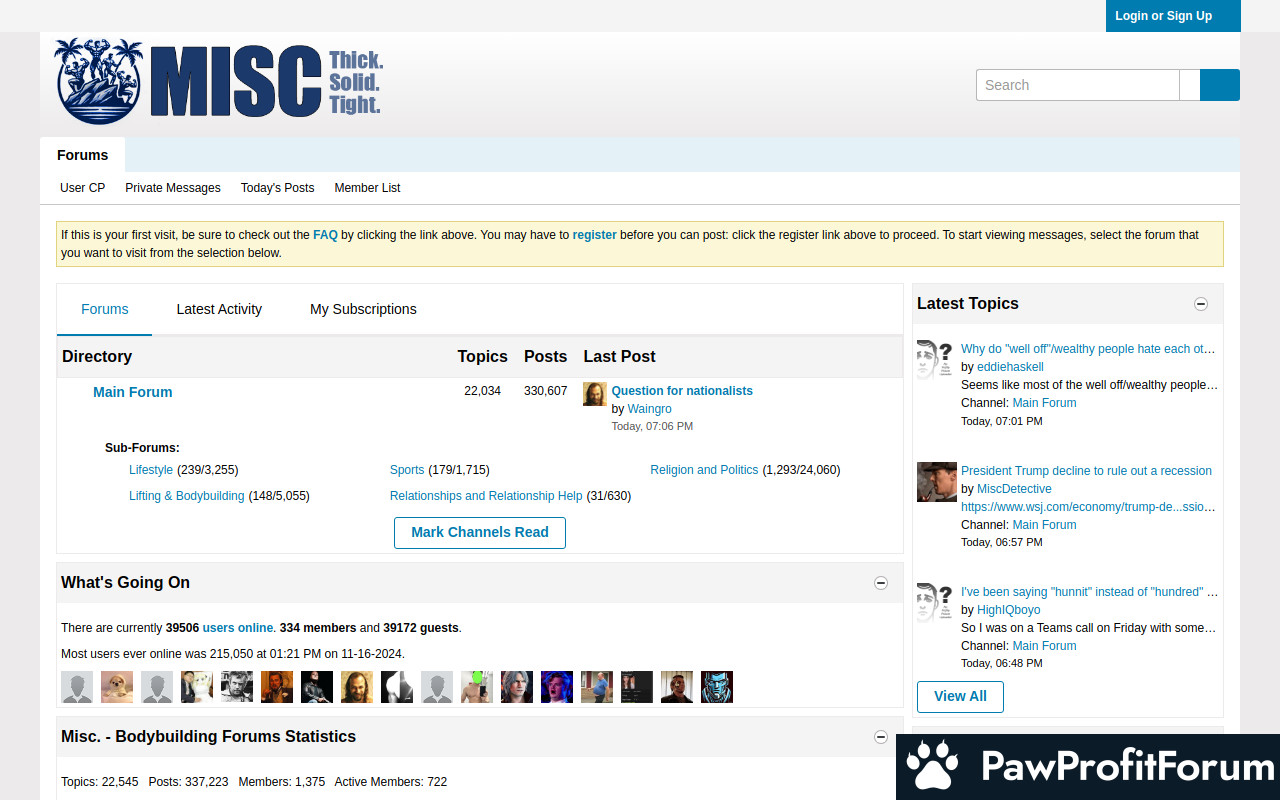
Task: Click eddiehaskell's avatar in Latest Topics
Action: click(934, 360)
